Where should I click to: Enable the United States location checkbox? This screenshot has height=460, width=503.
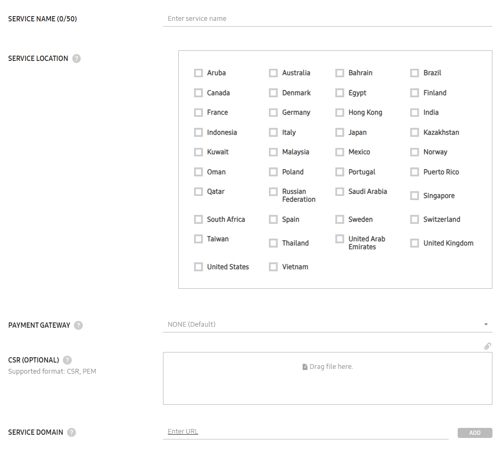pyautogui.click(x=198, y=267)
